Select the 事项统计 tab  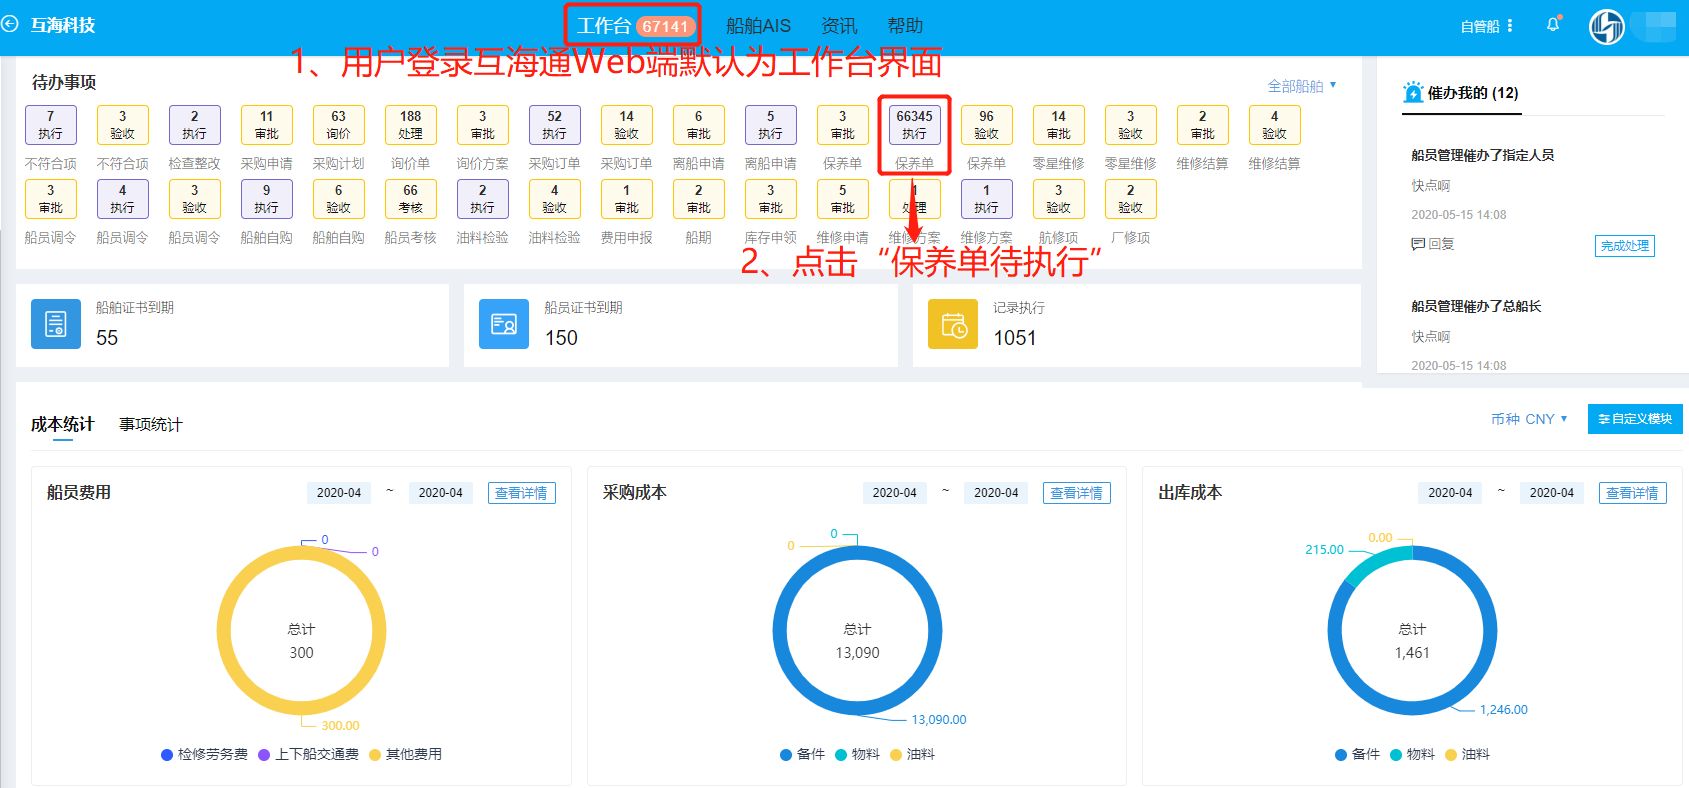pyautogui.click(x=151, y=424)
